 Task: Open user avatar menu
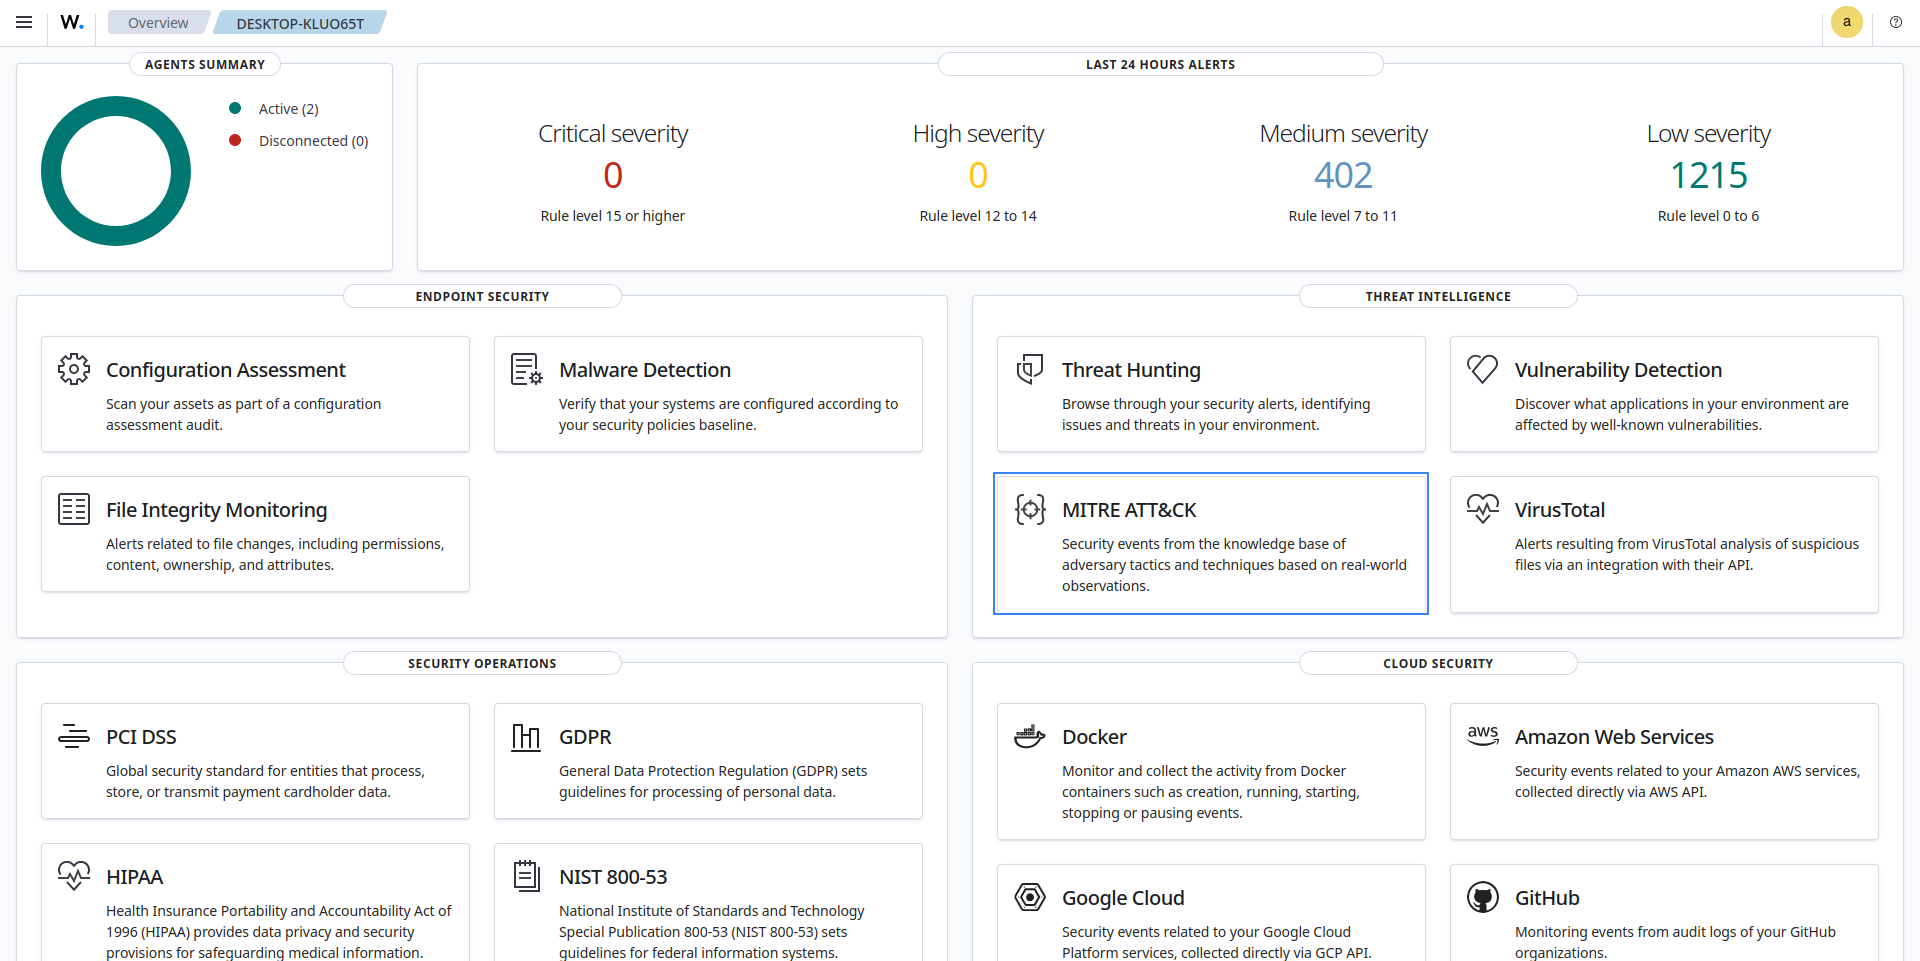coord(1846,22)
